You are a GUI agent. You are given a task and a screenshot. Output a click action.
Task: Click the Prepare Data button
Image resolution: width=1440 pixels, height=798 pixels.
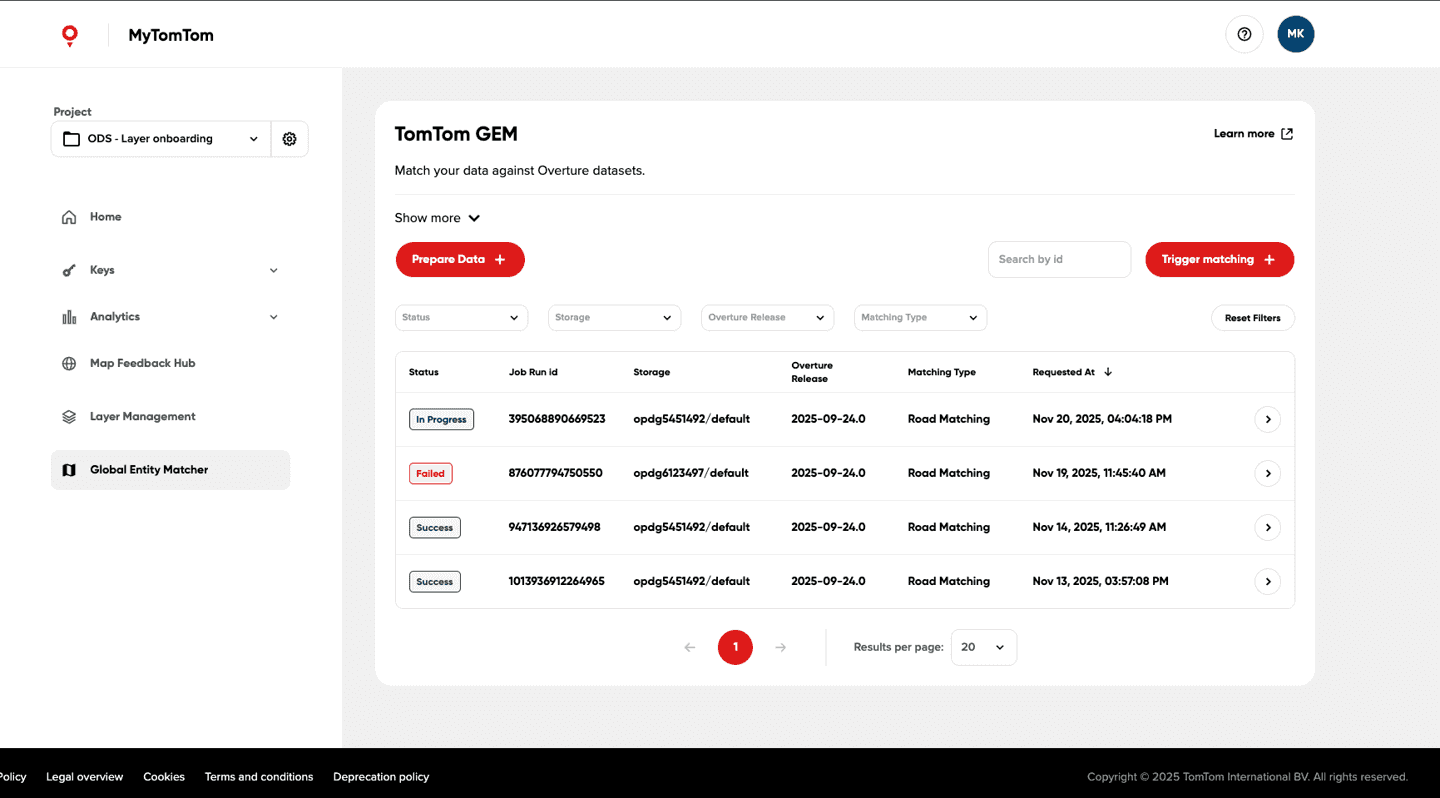pos(460,259)
